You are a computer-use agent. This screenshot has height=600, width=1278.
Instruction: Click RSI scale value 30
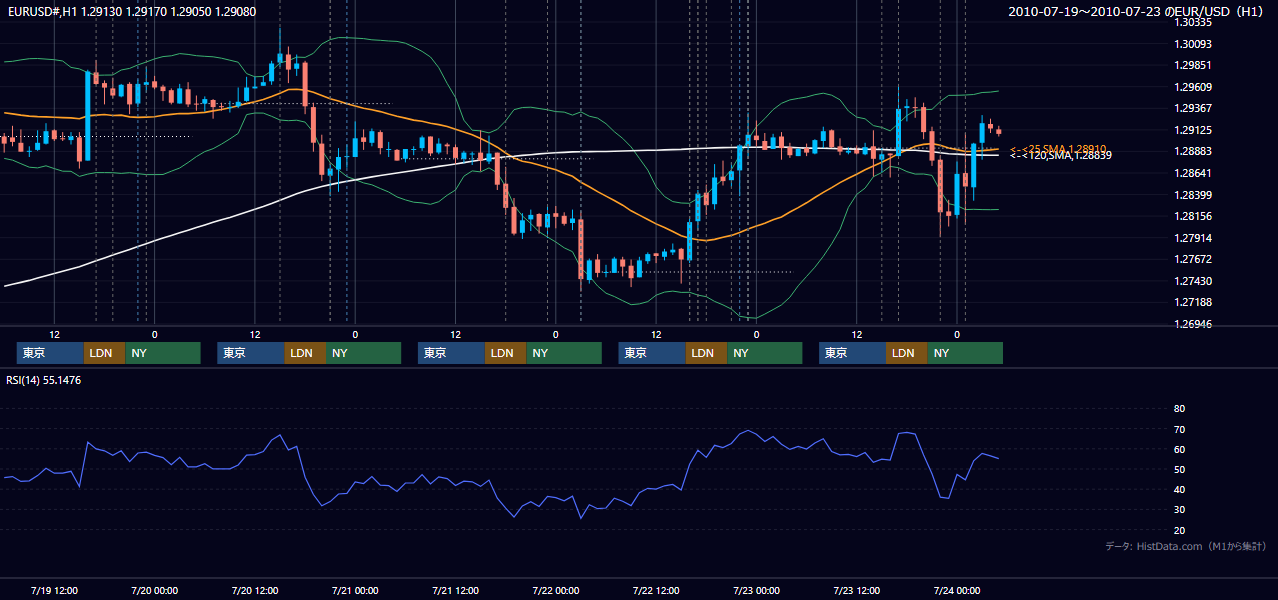click(x=1179, y=510)
